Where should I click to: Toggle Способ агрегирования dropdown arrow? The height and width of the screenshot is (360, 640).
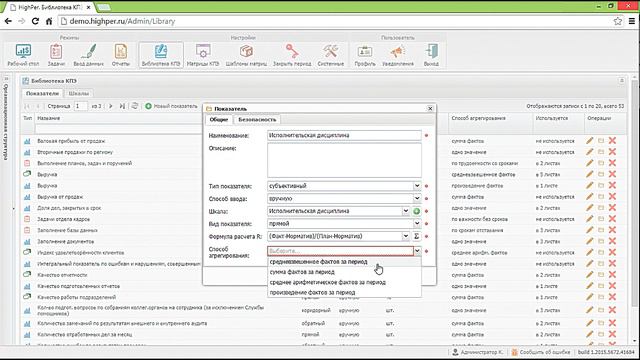pyautogui.click(x=417, y=251)
